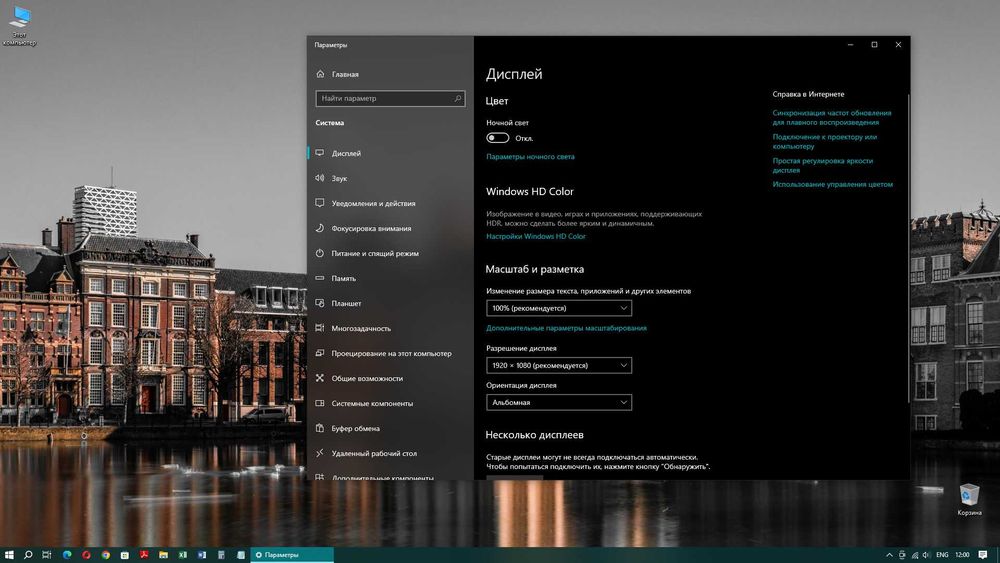The width and height of the screenshot is (1000, 563).
Task: Launch Opera from the taskbar
Action: coord(86,555)
